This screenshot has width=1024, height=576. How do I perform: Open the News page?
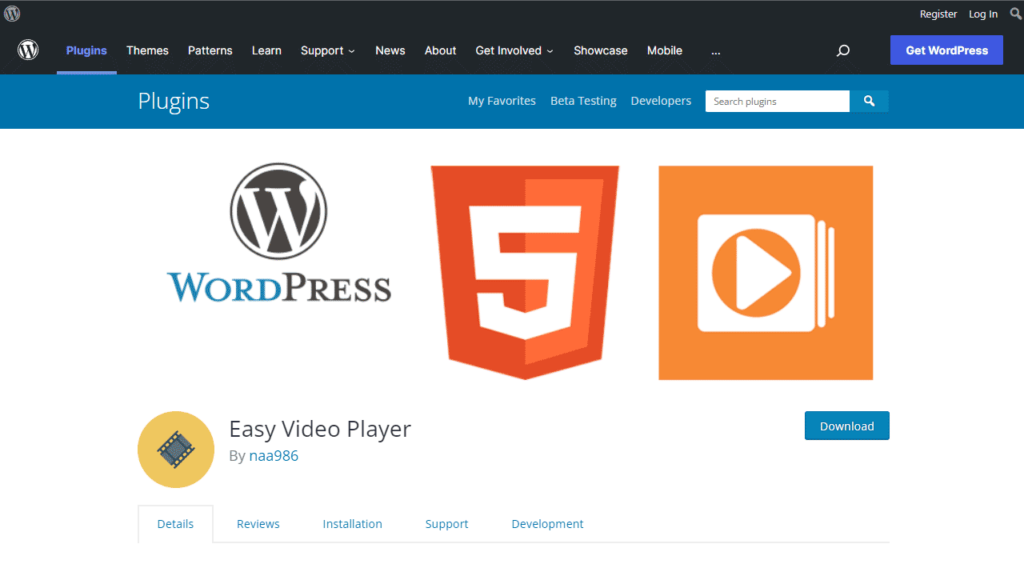[x=390, y=50]
